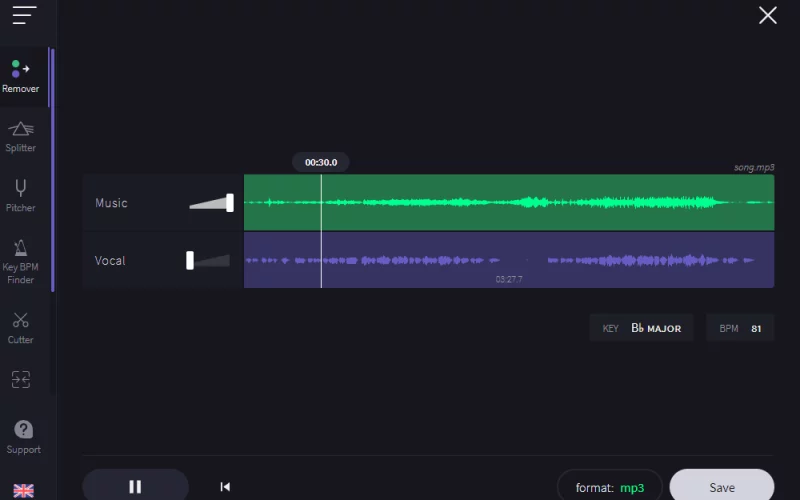Adjust the Vocal volume slider
The image size is (800, 500).
pyautogui.click(x=208, y=261)
